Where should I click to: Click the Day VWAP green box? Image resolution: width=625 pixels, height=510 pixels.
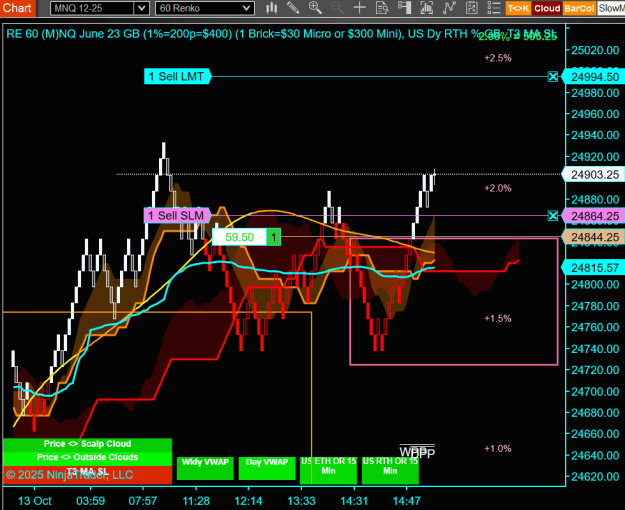(x=267, y=468)
